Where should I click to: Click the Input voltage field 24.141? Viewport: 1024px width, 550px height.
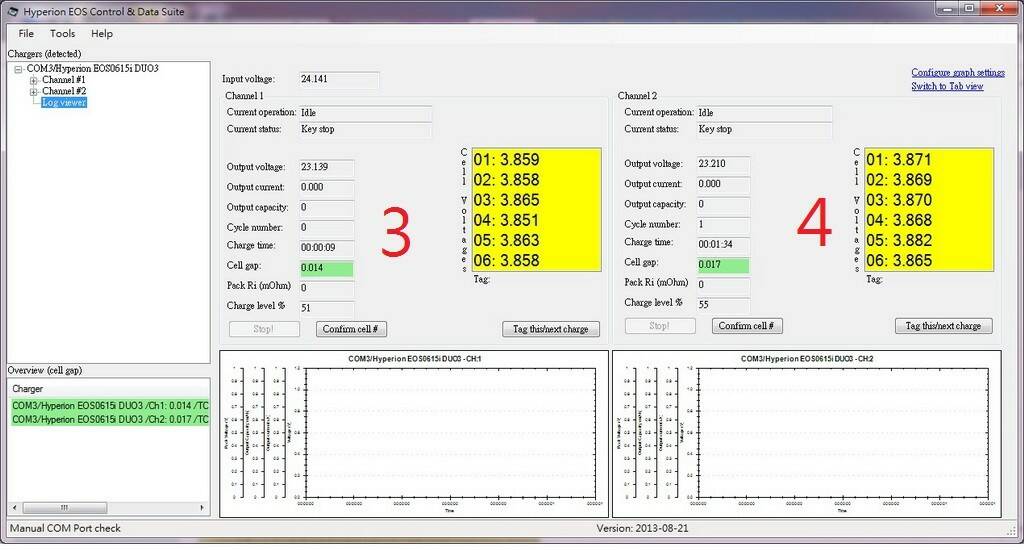[339, 79]
